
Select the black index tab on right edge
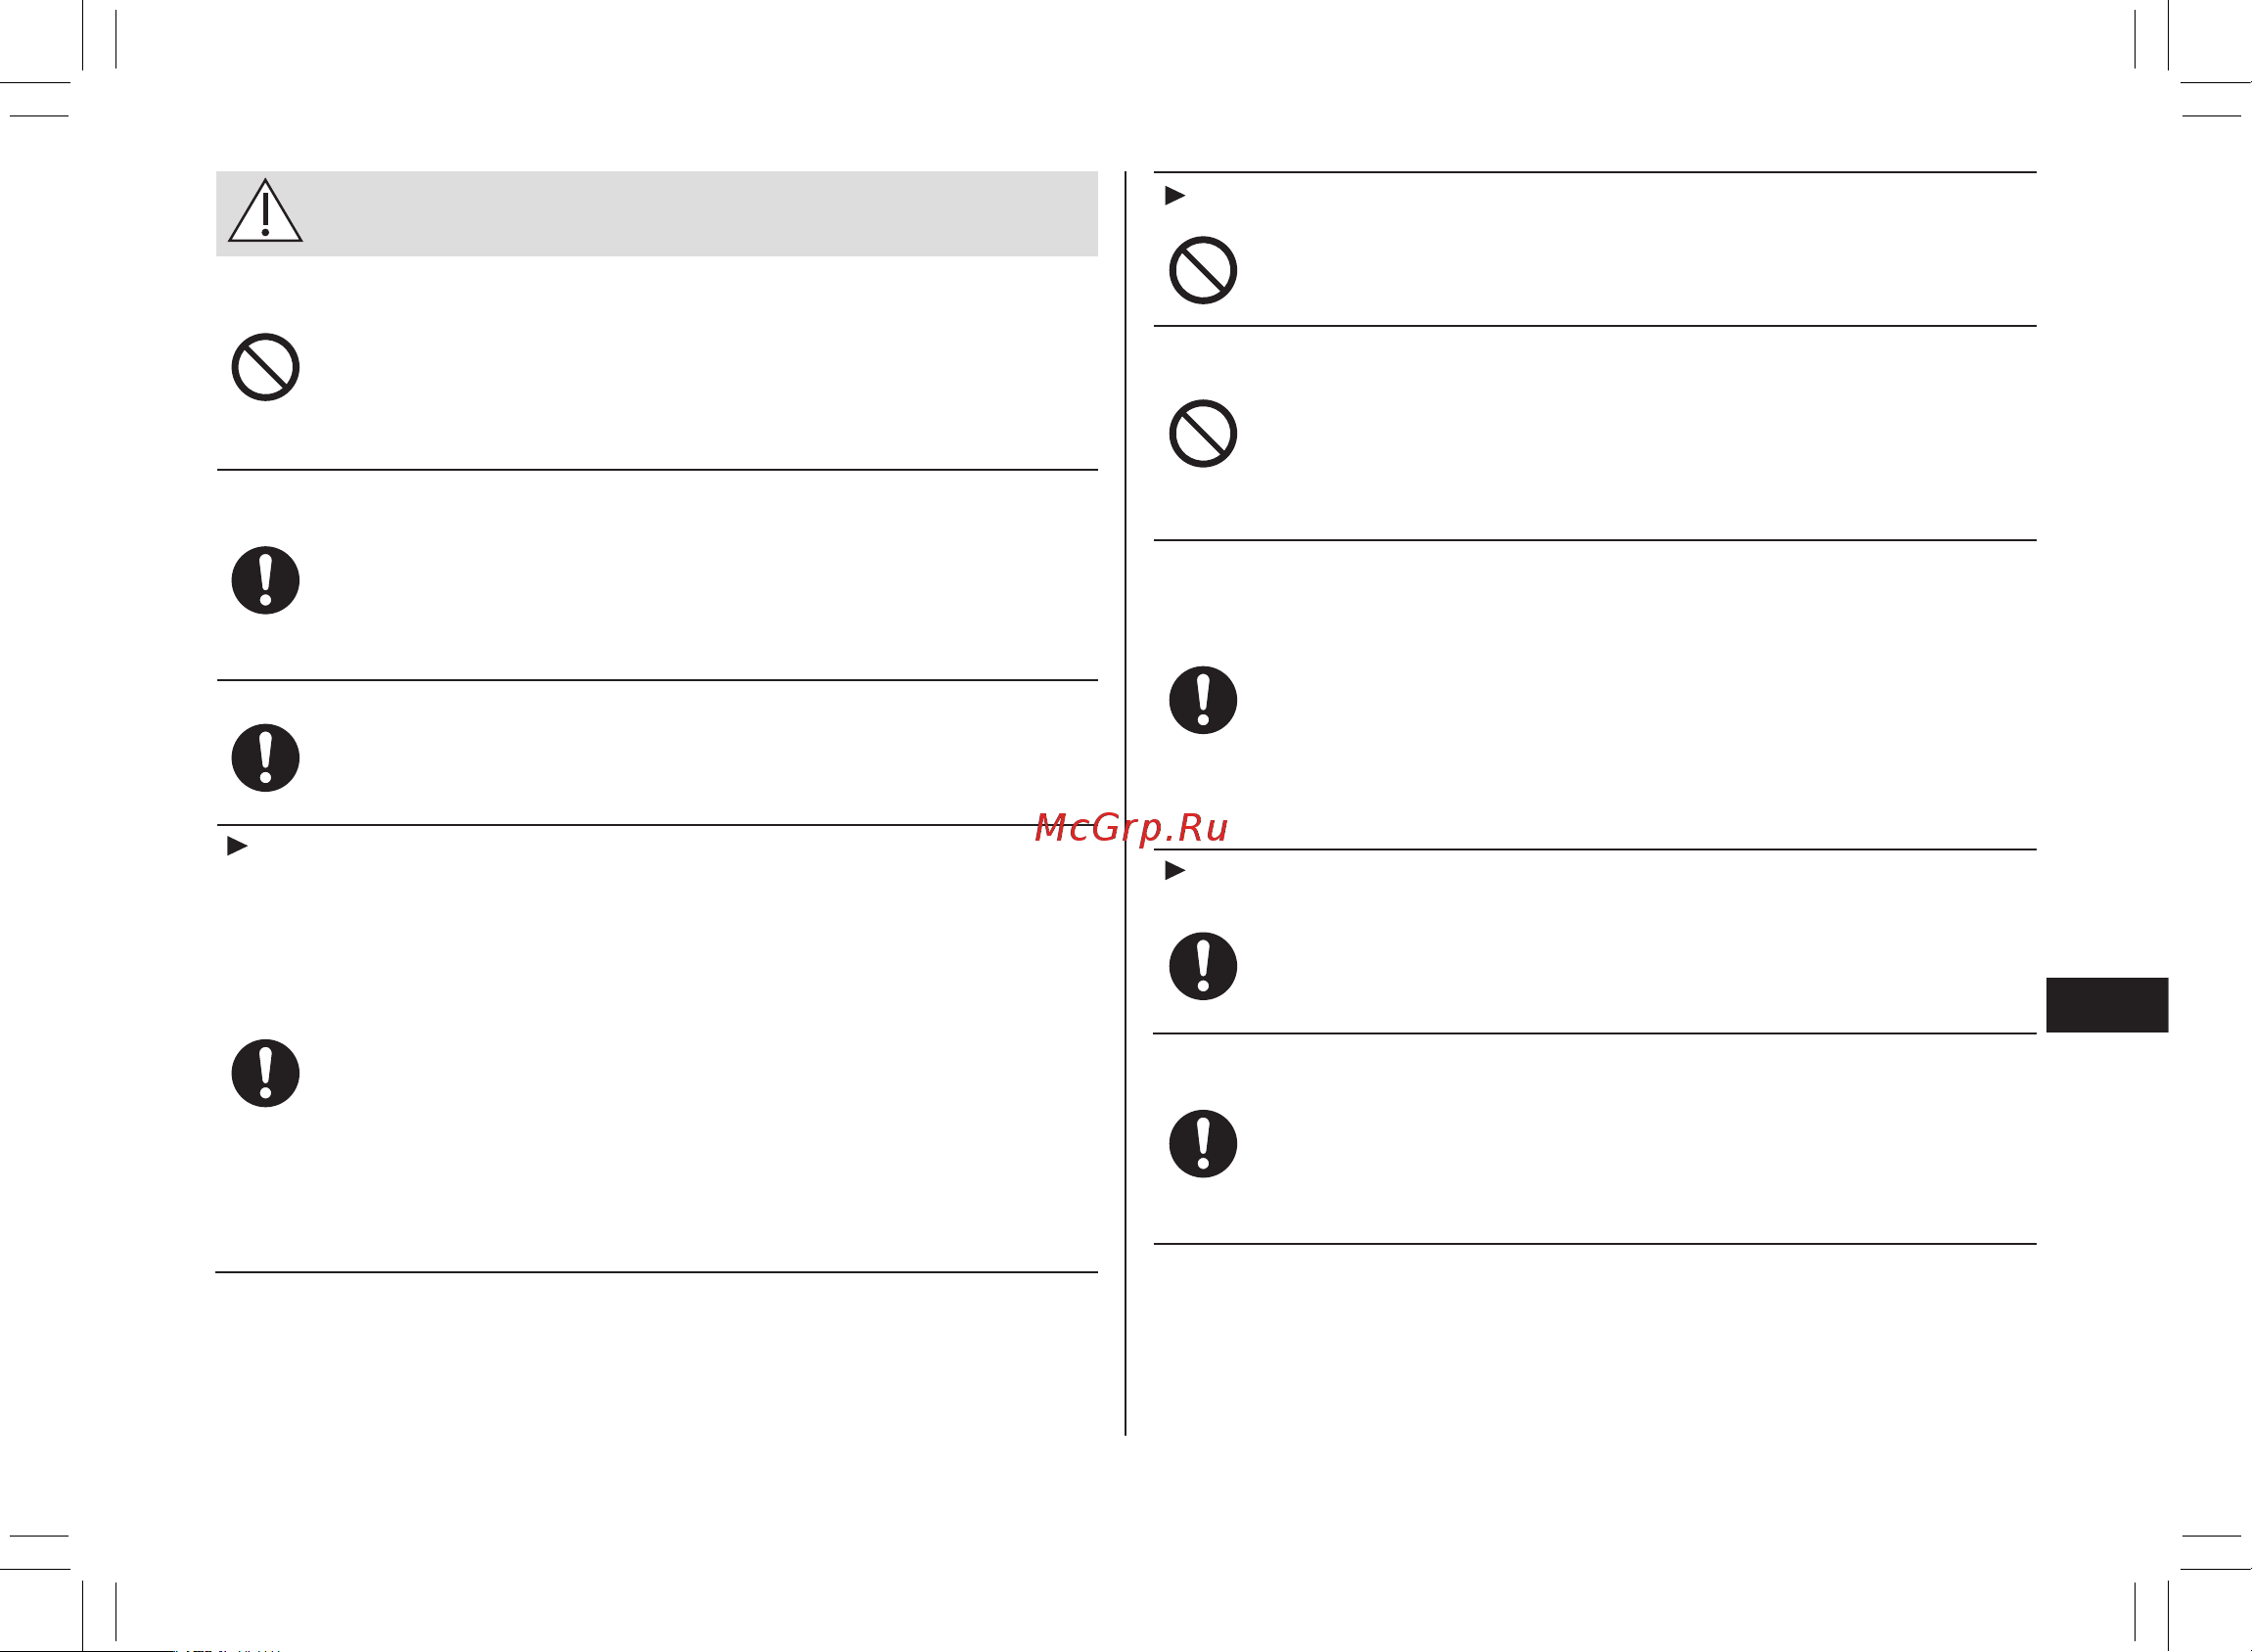[x=2107, y=1005]
